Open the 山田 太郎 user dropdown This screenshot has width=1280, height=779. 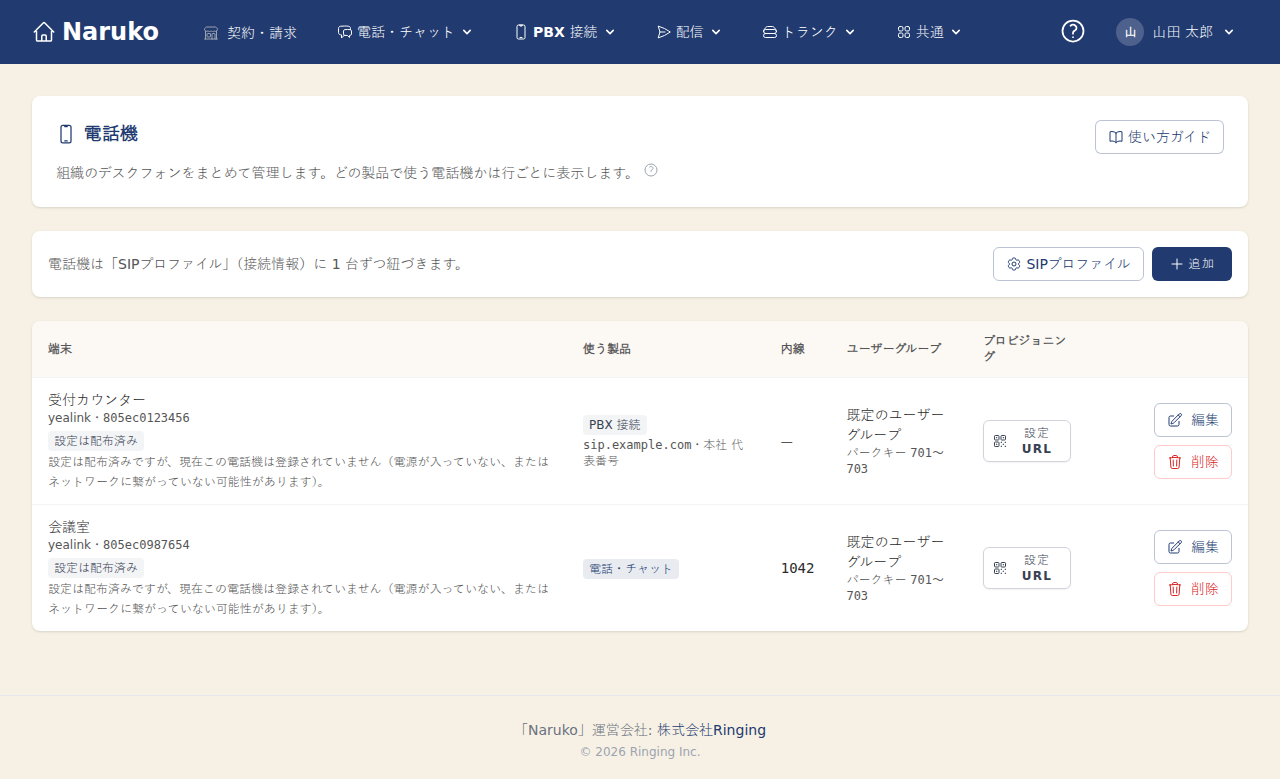tap(1176, 32)
